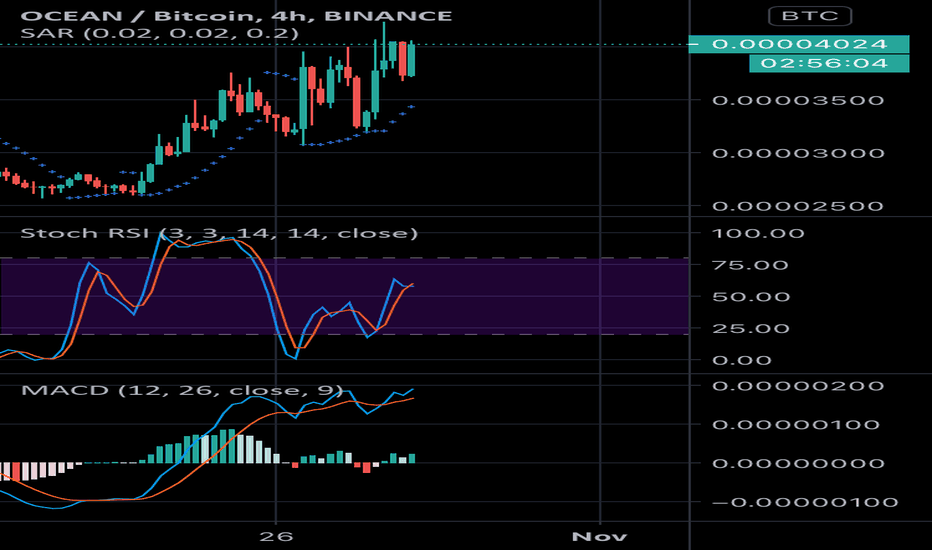Click the −0.00000100 MACD scale label
Image resolution: width=932 pixels, height=550 pixels.
(x=804, y=502)
